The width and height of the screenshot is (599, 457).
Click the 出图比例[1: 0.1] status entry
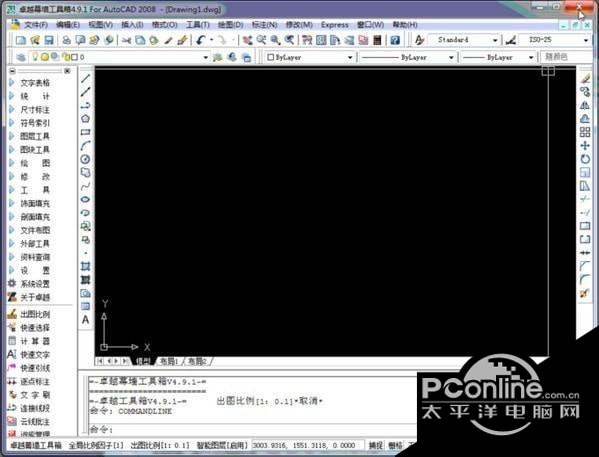[x=160, y=445]
